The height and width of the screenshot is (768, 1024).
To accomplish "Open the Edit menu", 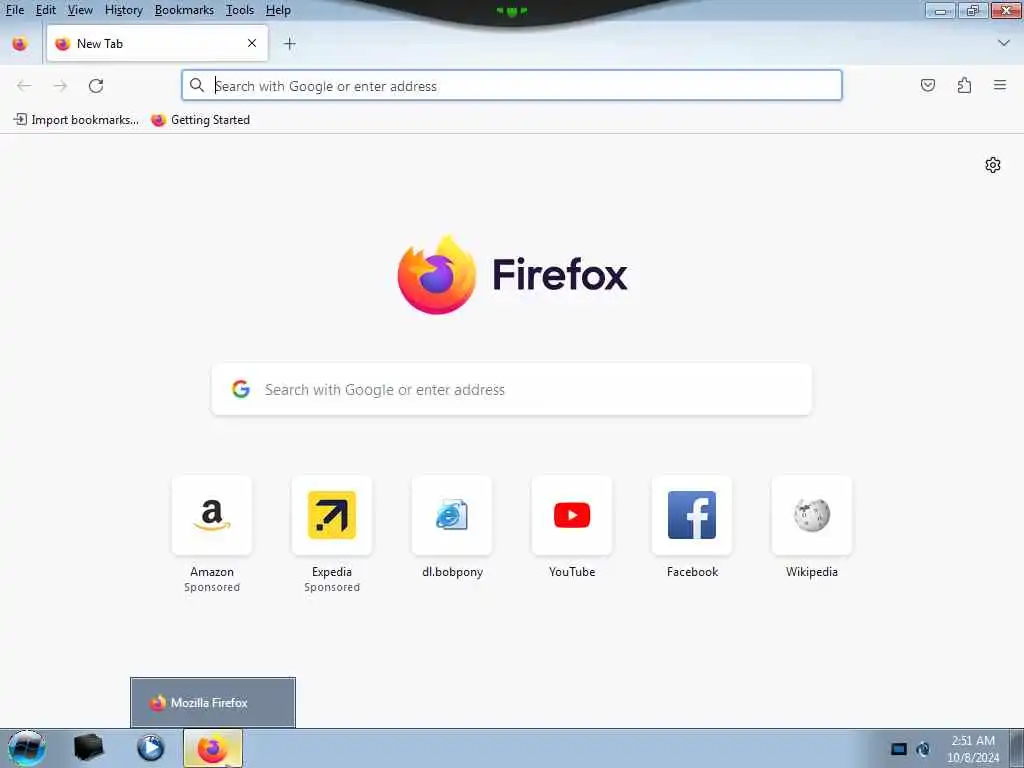I will click(46, 10).
